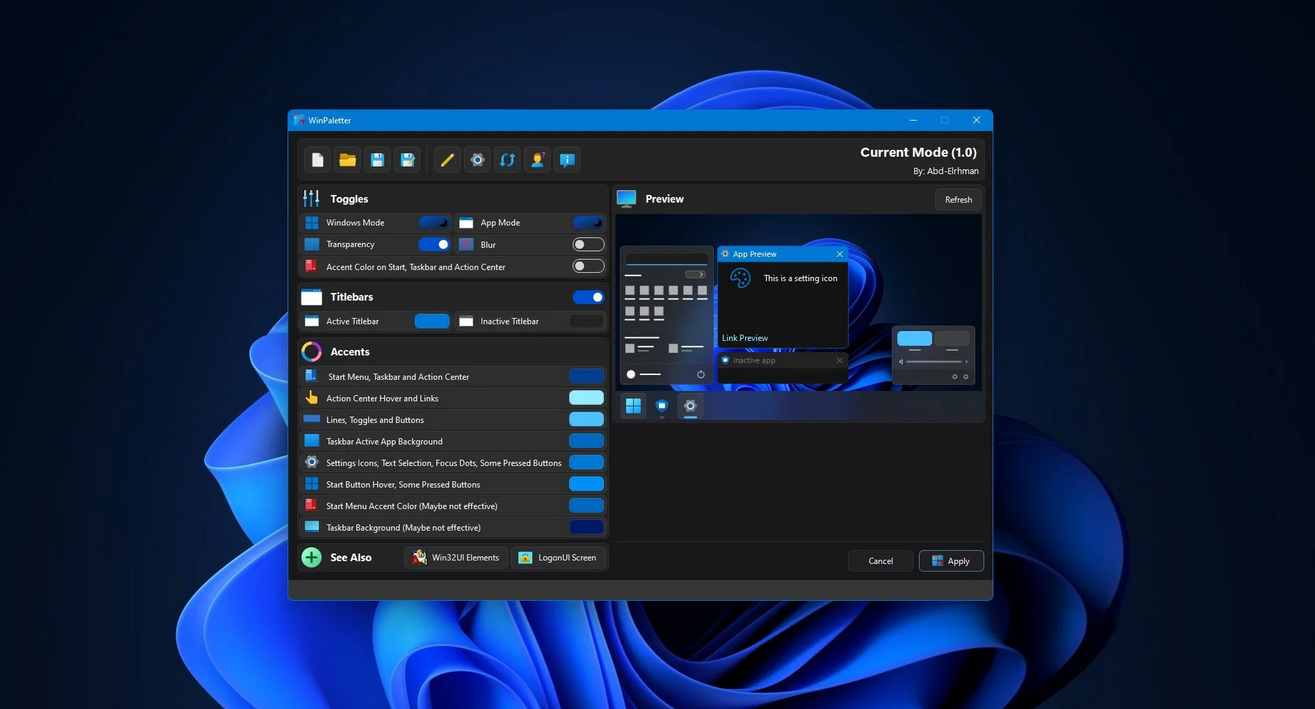Change Start Menu, Taskbar and Action Center color
The width and height of the screenshot is (1315, 709).
(587, 376)
